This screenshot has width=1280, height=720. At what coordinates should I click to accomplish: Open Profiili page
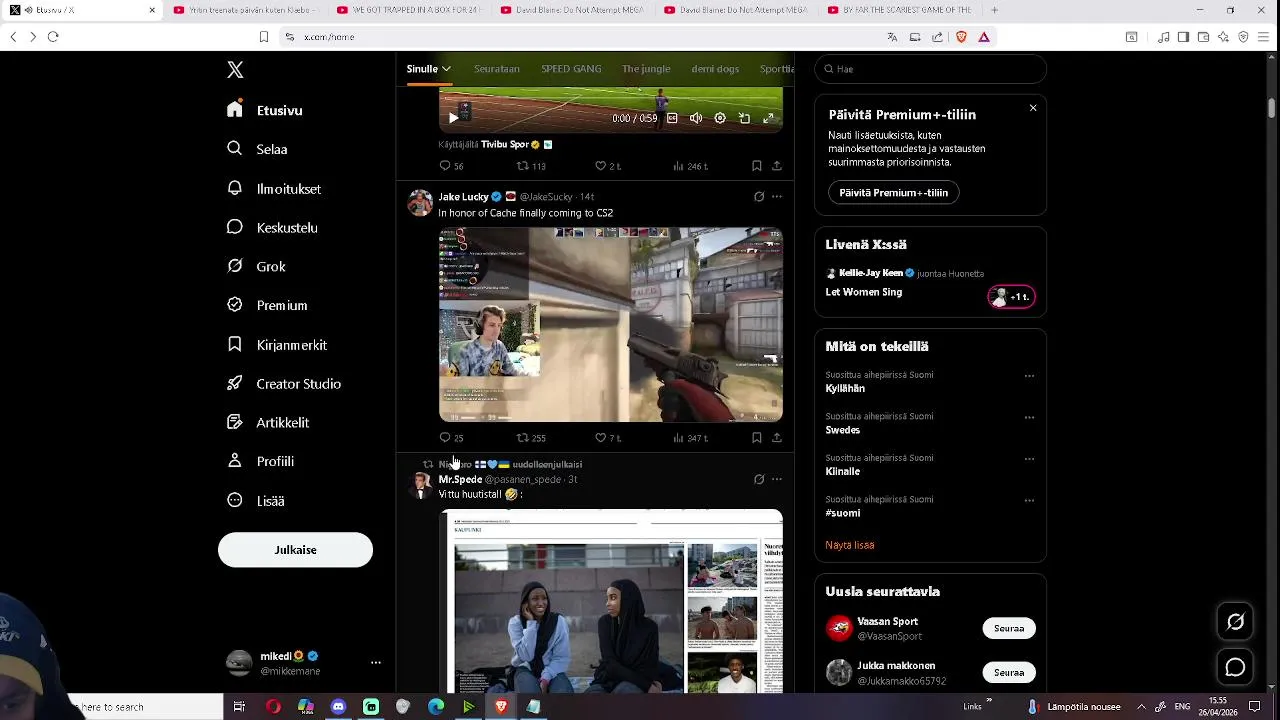coord(260,461)
